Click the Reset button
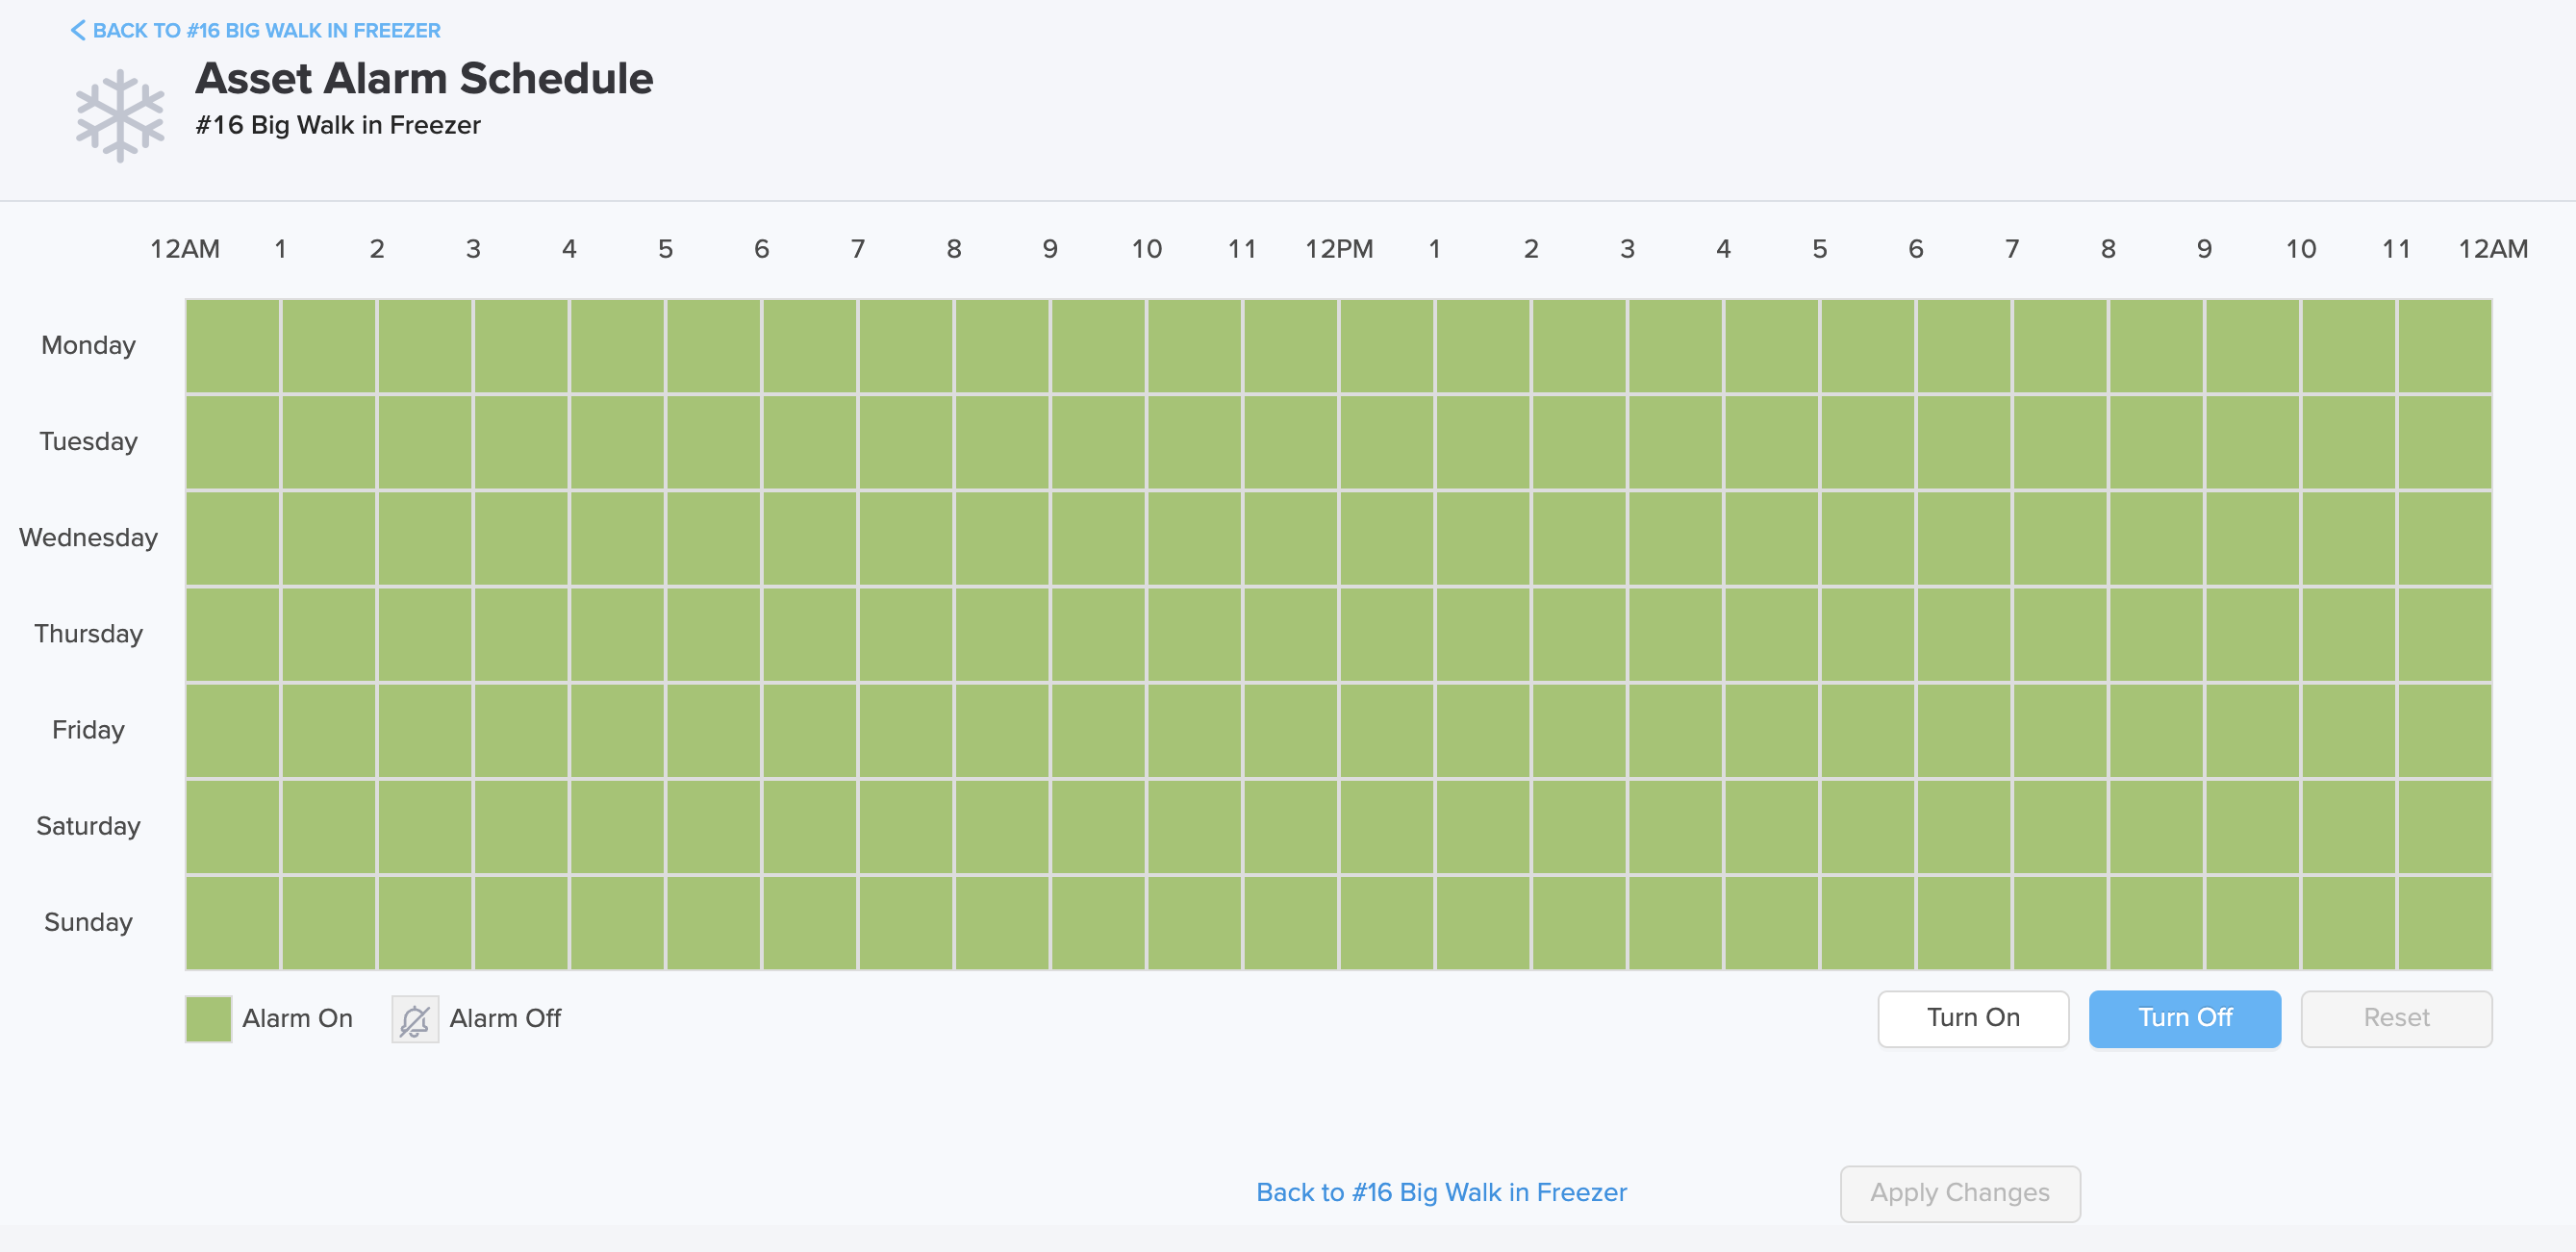 (x=2396, y=1018)
